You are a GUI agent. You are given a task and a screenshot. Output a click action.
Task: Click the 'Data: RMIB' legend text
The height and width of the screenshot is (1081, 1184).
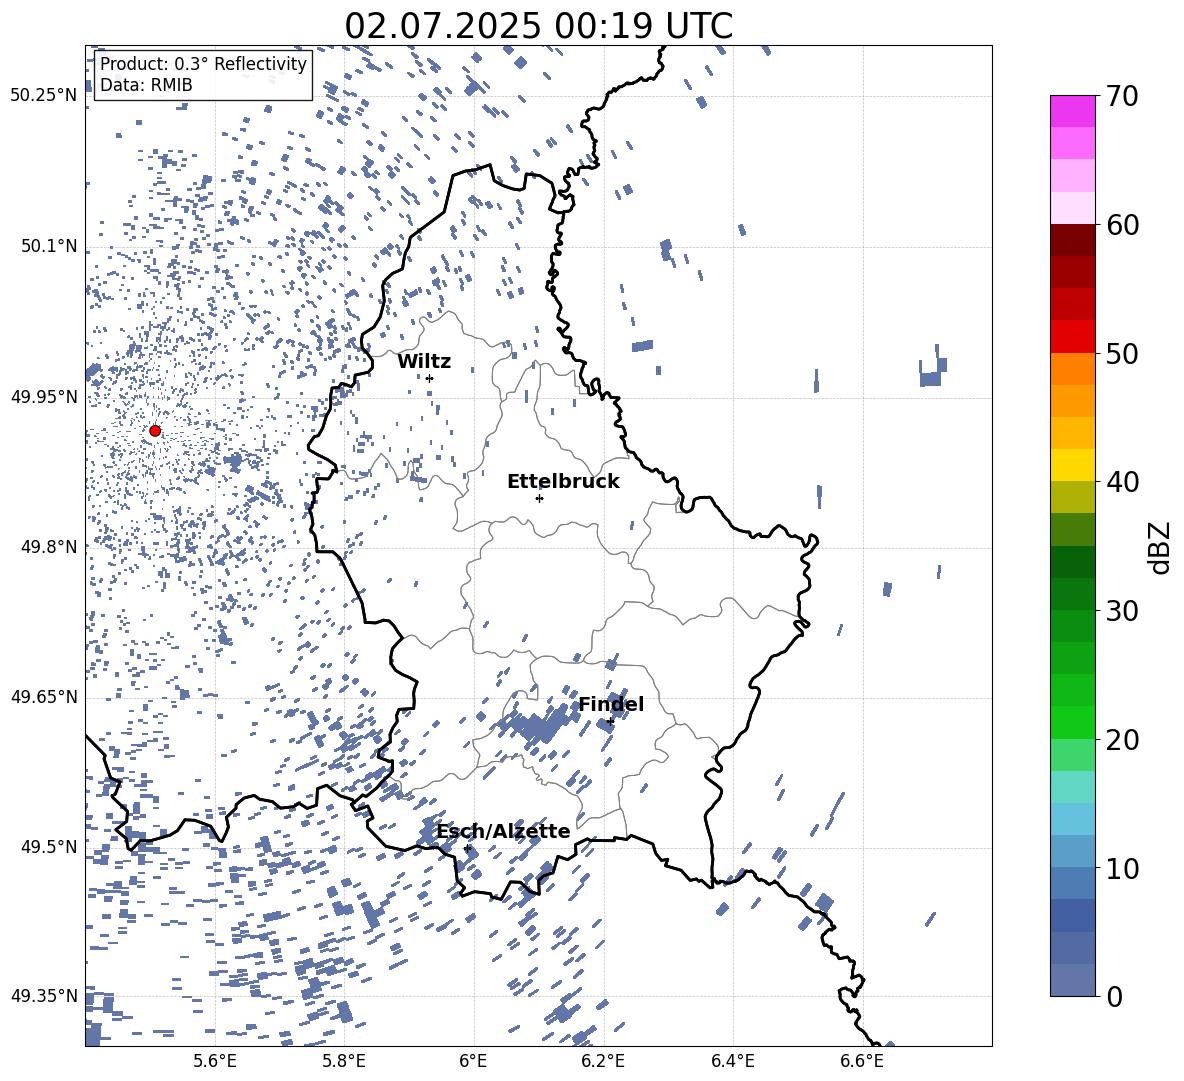click(146, 85)
